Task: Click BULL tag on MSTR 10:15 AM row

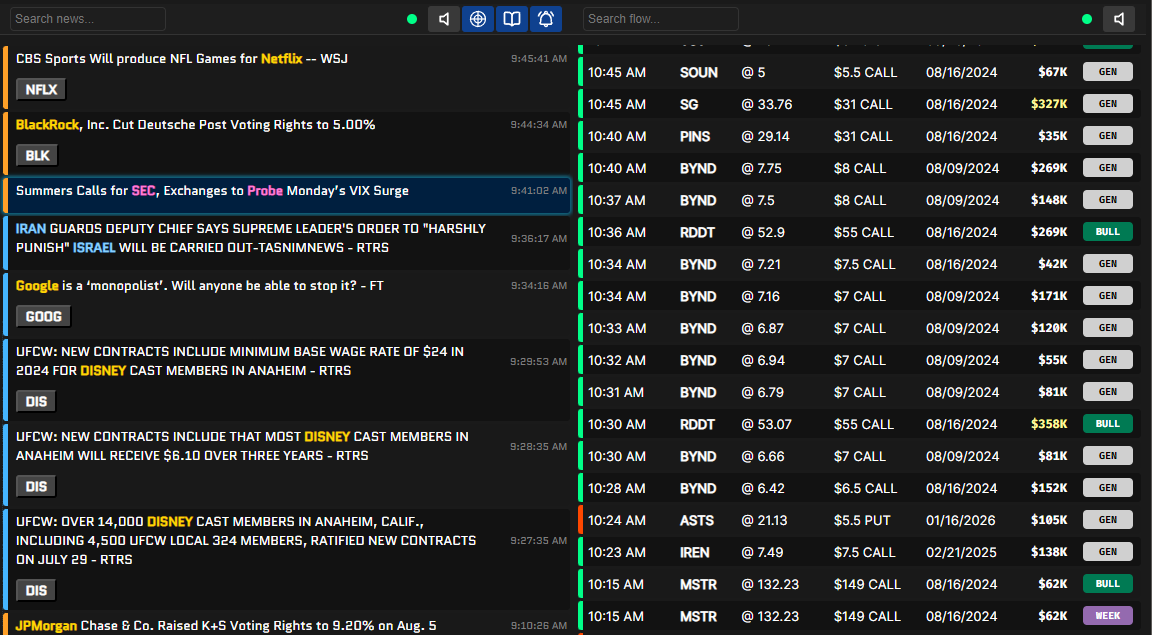Action: 1108,584
